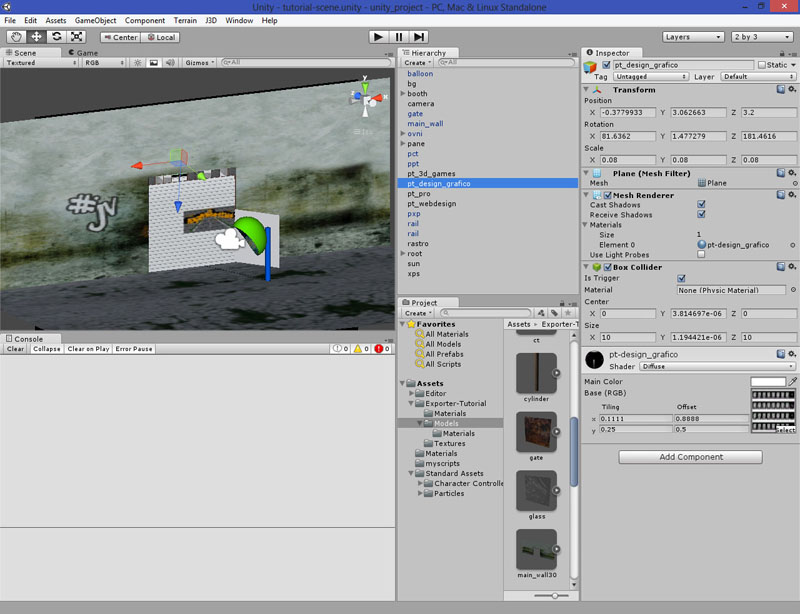This screenshot has height=614, width=800.
Task: Toggle the Is Trigger checkbox
Action: pyautogui.click(x=681, y=278)
